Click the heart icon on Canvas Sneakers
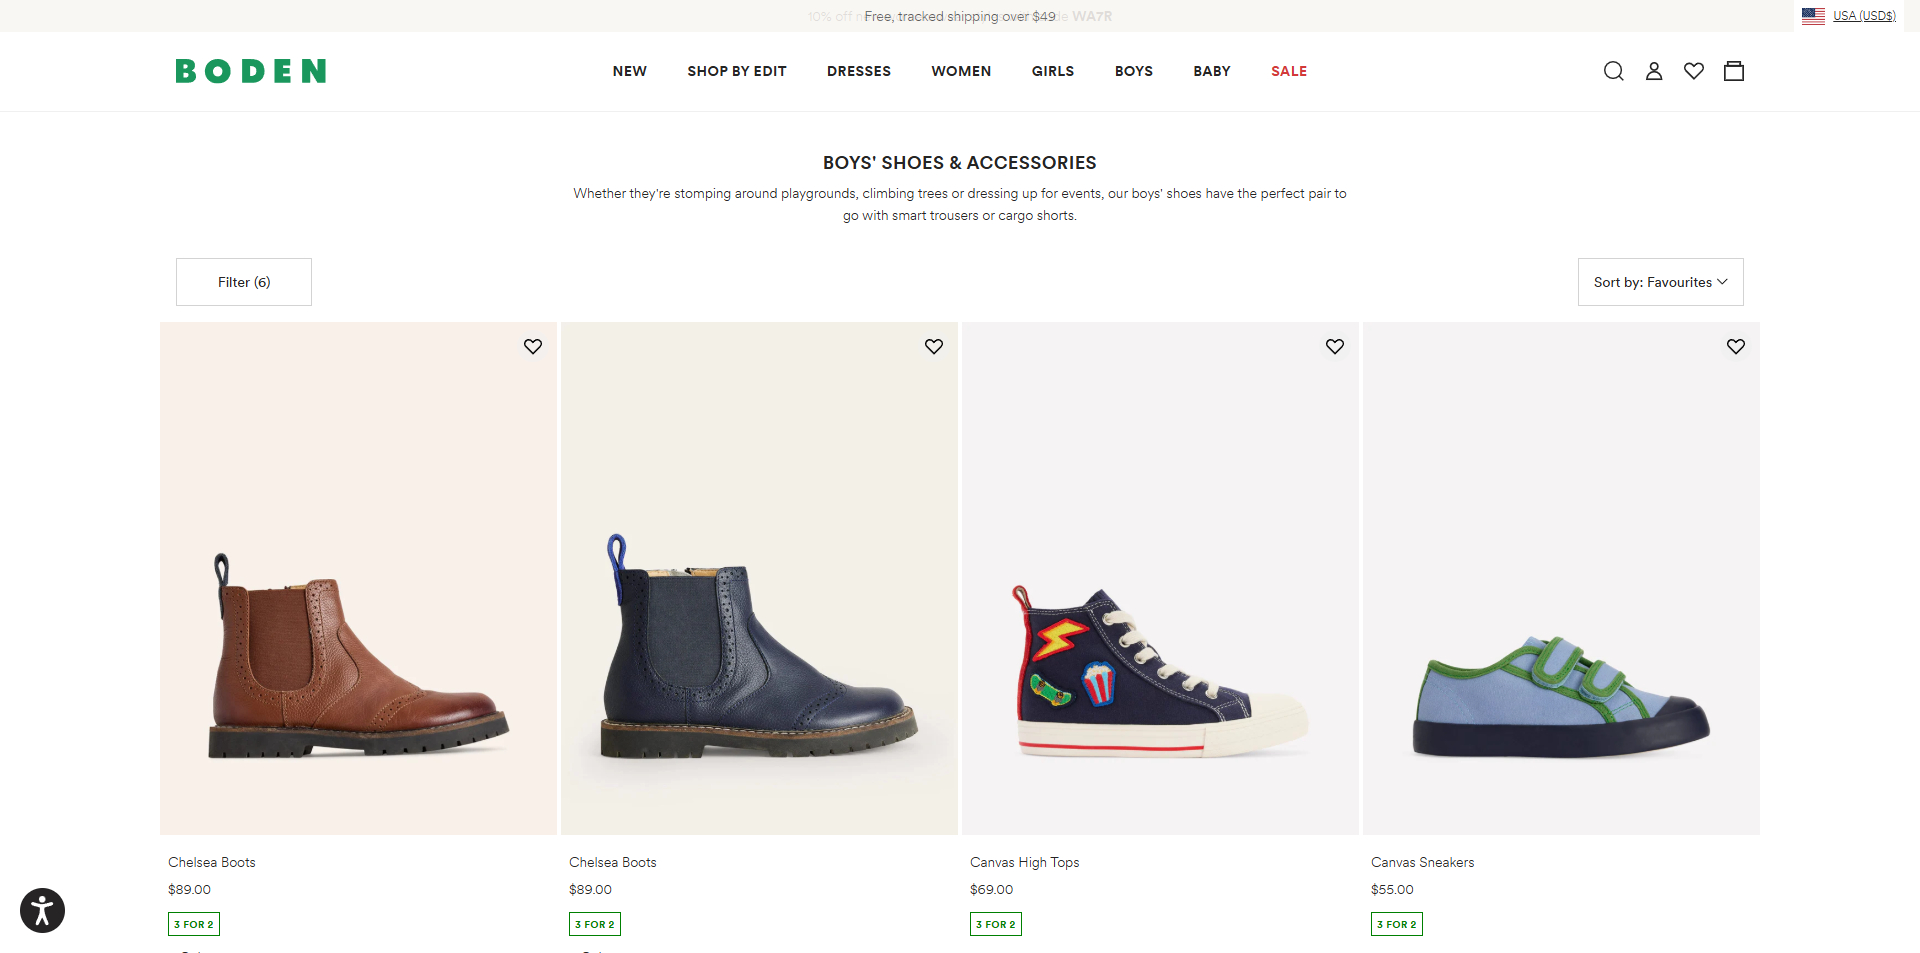Screen dimensions: 1920x953 click(x=1735, y=347)
